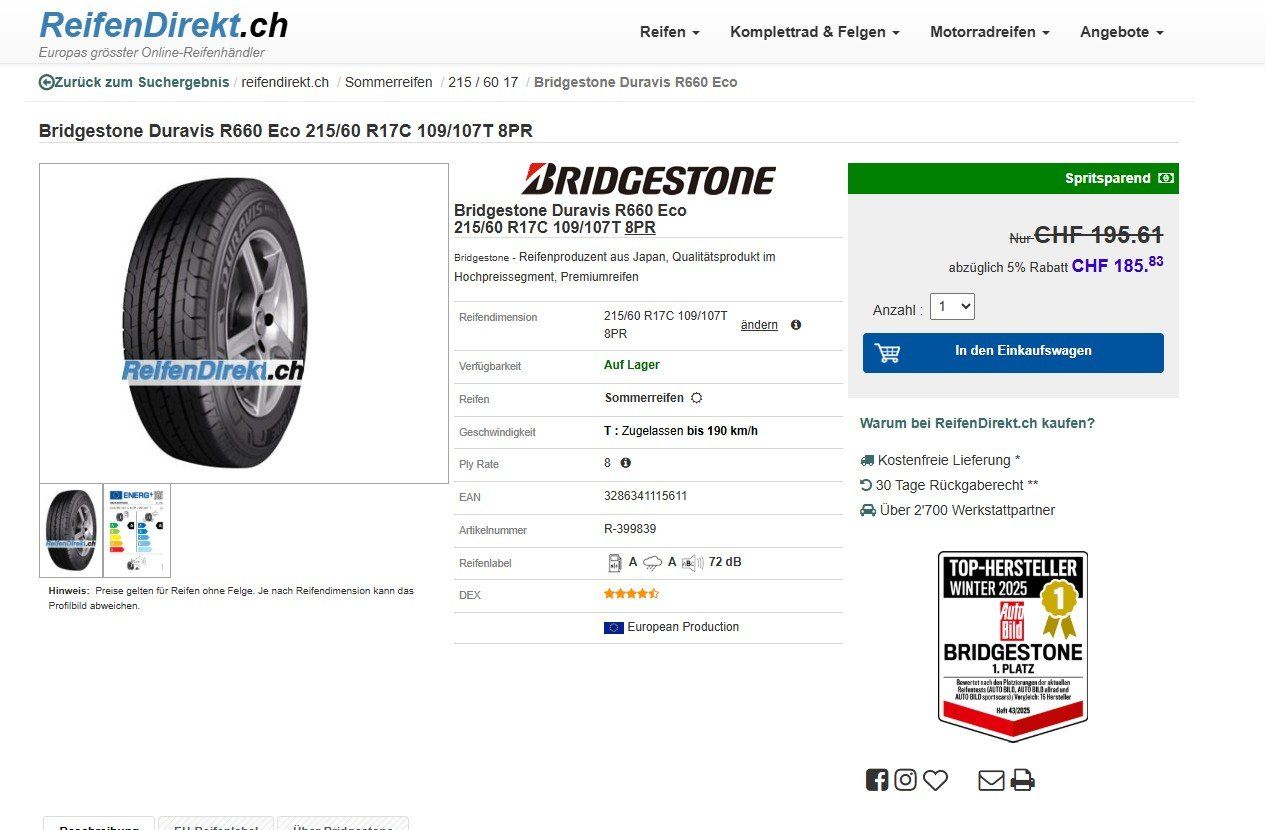Image resolution: width=1265 pixels, height=830 pixels.
Task: Add tyre with In den Einkaufswagen
Action: pos(1013,353)
